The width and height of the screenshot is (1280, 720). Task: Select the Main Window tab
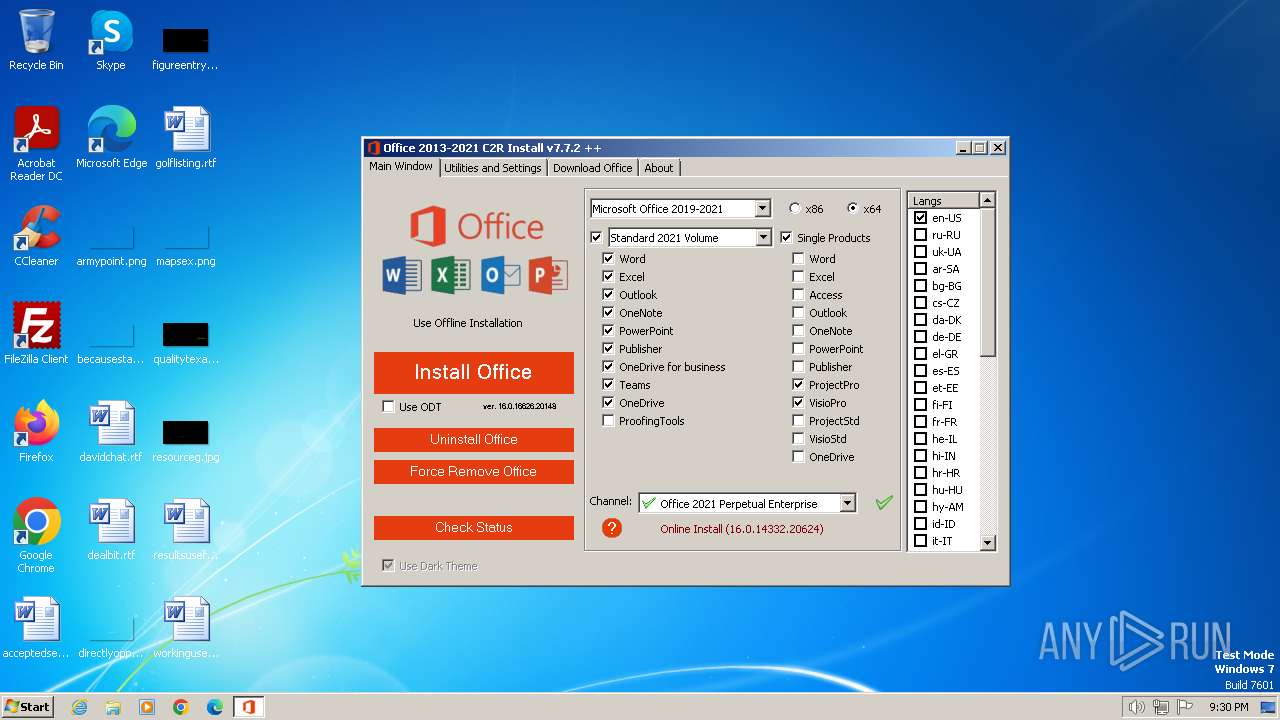point(401,166)
